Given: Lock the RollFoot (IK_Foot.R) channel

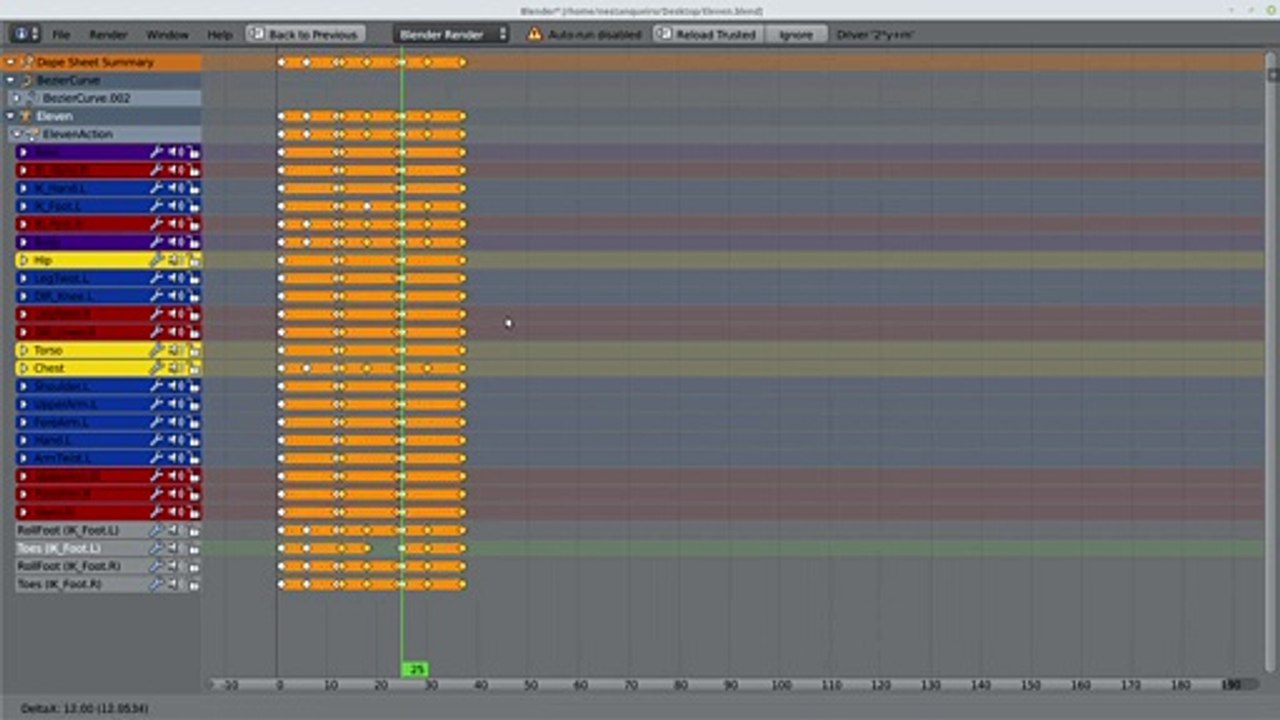Looking at the screenshot, I should (194, 566).
